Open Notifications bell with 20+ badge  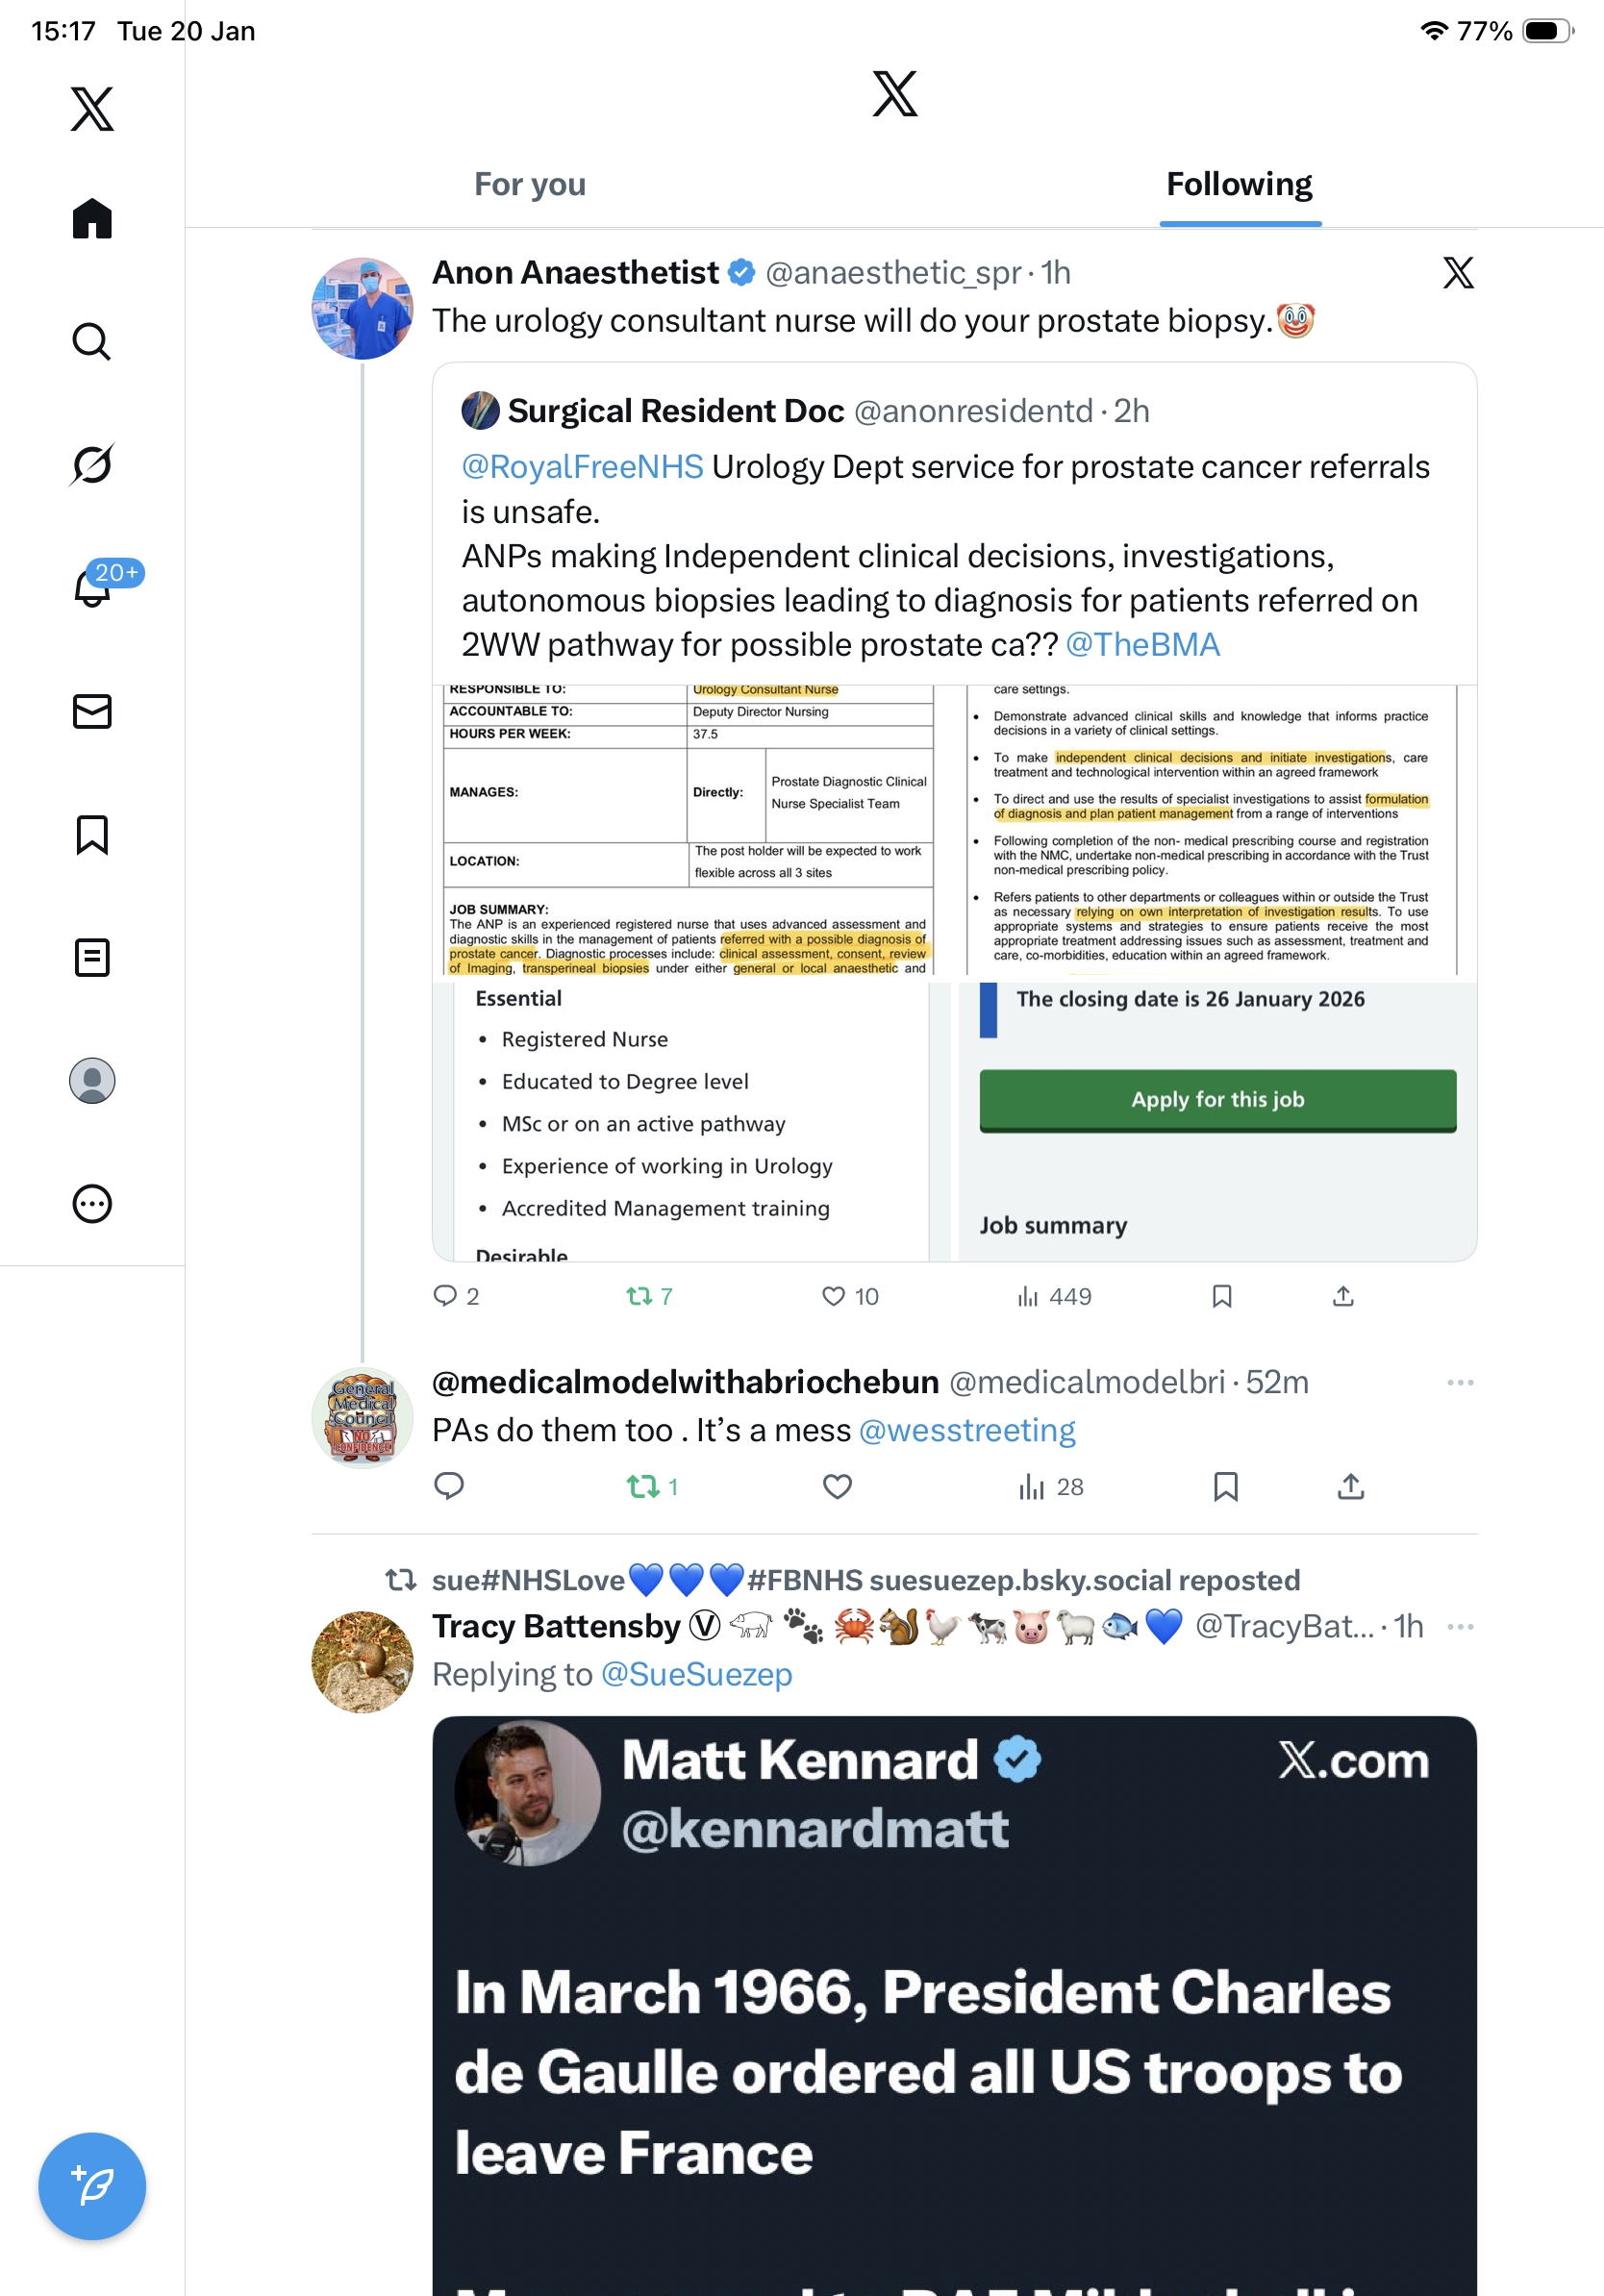click(x=93, y=587)
